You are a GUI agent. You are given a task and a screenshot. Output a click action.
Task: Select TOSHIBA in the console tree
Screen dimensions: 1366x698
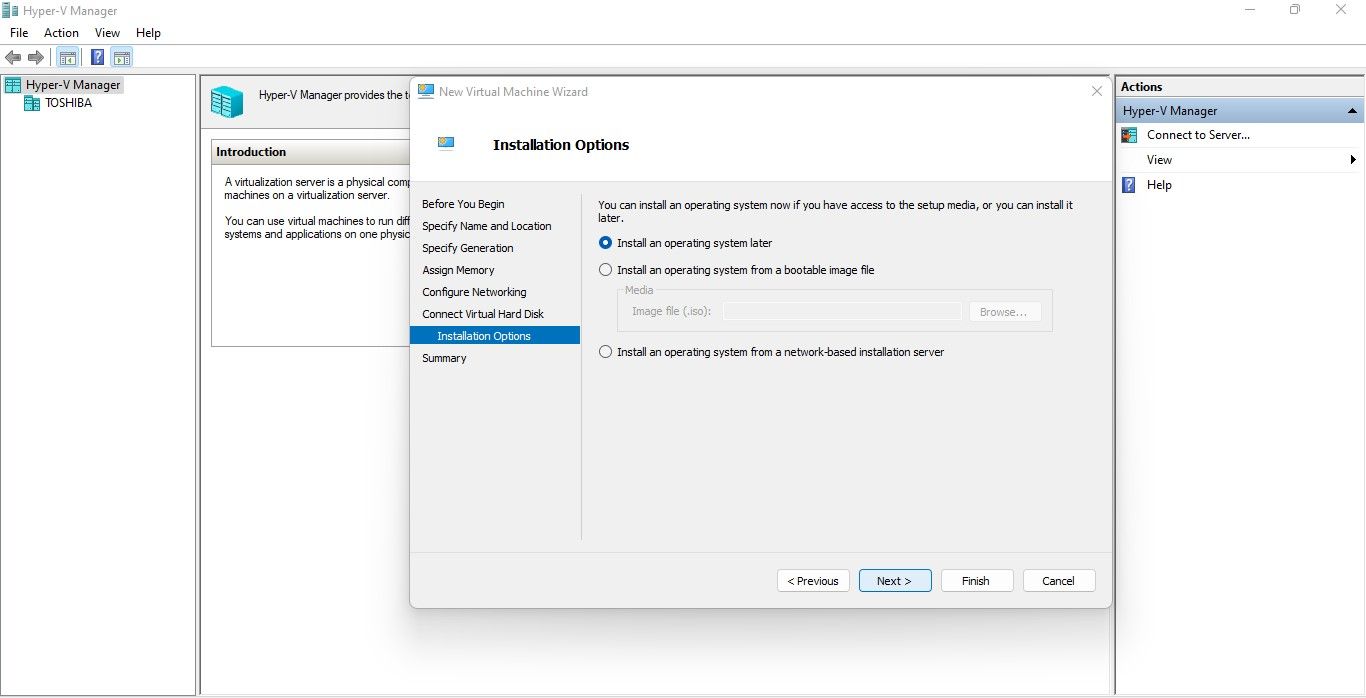coord(68,103)
